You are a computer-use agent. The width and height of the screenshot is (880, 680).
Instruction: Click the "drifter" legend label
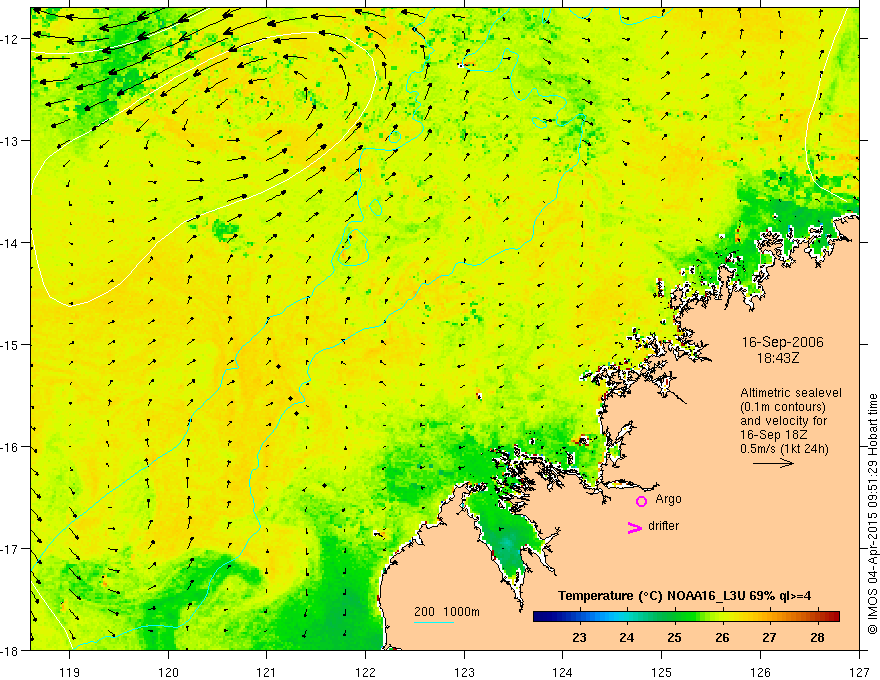pos(663,526)
